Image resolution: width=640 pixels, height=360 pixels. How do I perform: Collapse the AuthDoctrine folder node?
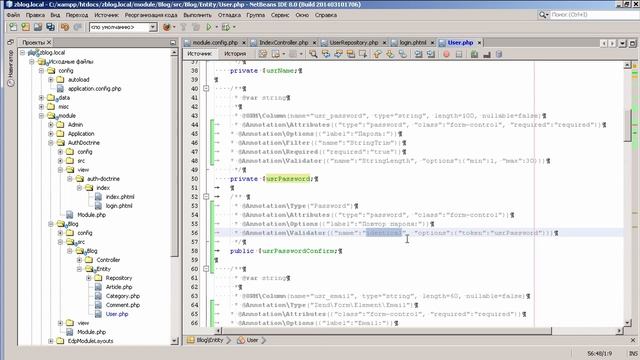[x=51, y=143]
